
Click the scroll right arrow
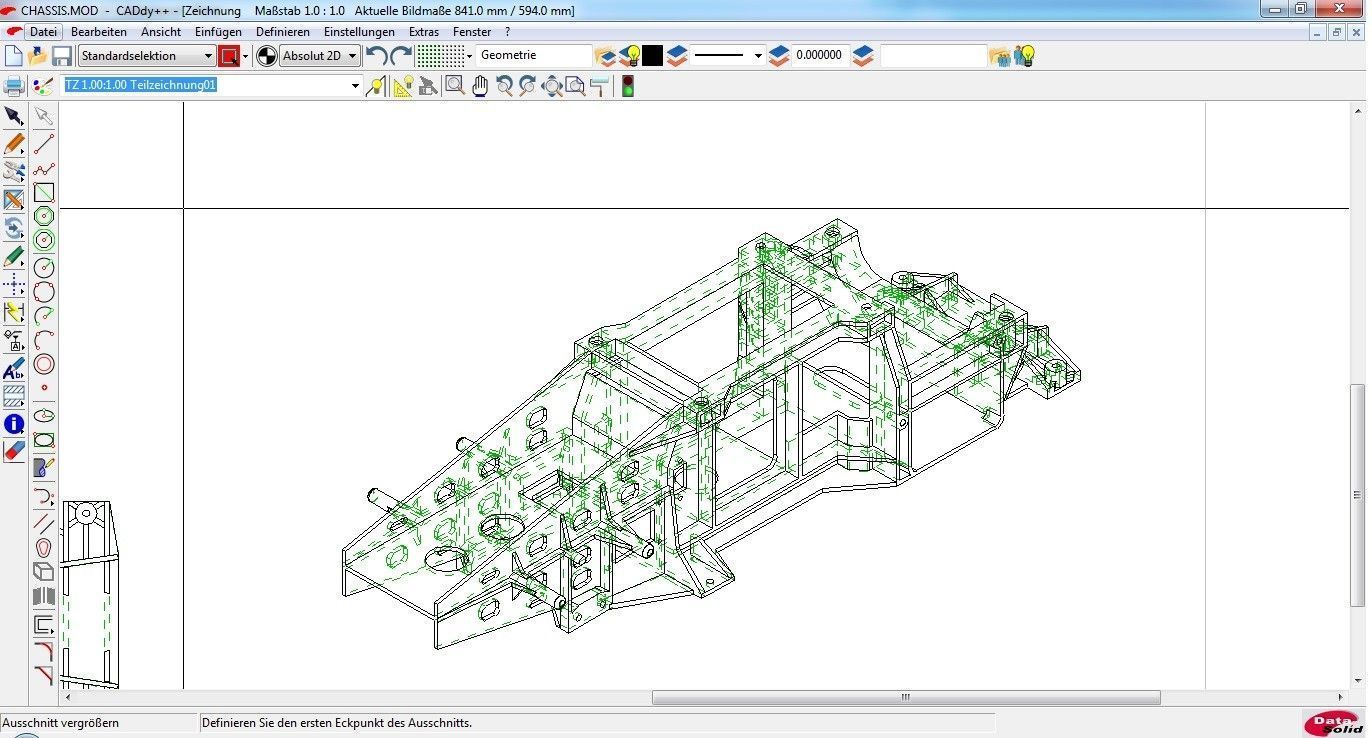(x=1341, y=697)
